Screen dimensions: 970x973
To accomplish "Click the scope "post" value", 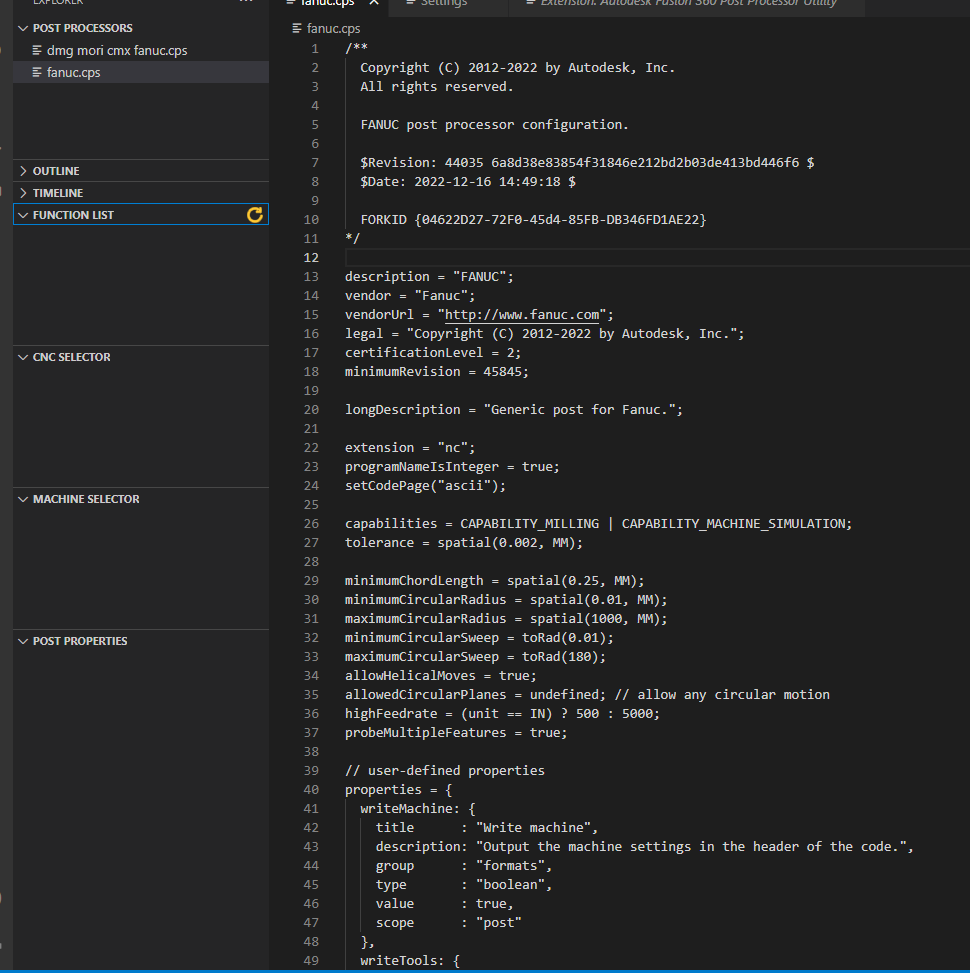I will (499, 923).
